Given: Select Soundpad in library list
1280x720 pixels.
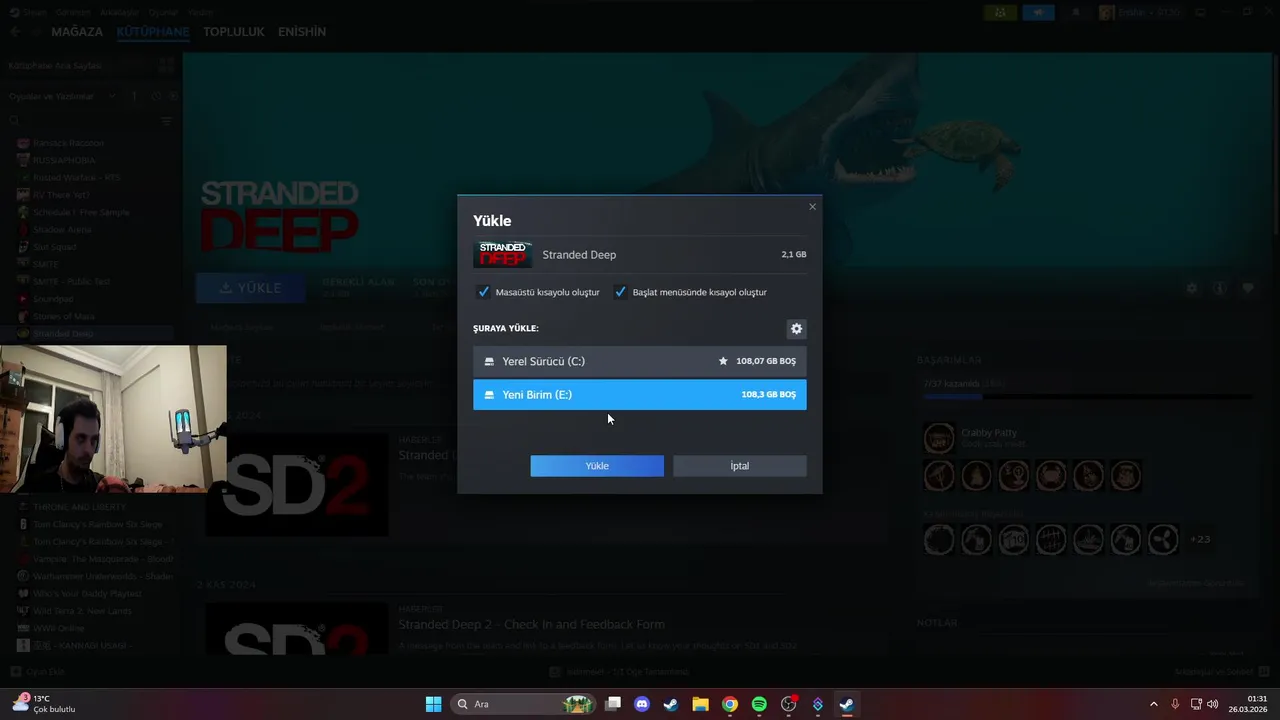Looking at the screenshot, I should [53, 299].
